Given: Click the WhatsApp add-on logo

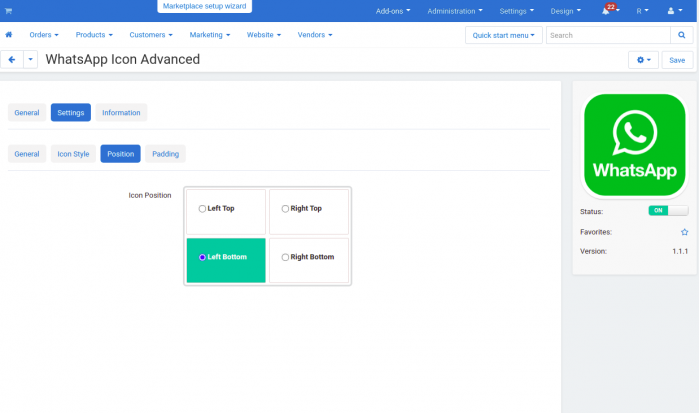Looking at the screenshot, I should coord(634,145).
